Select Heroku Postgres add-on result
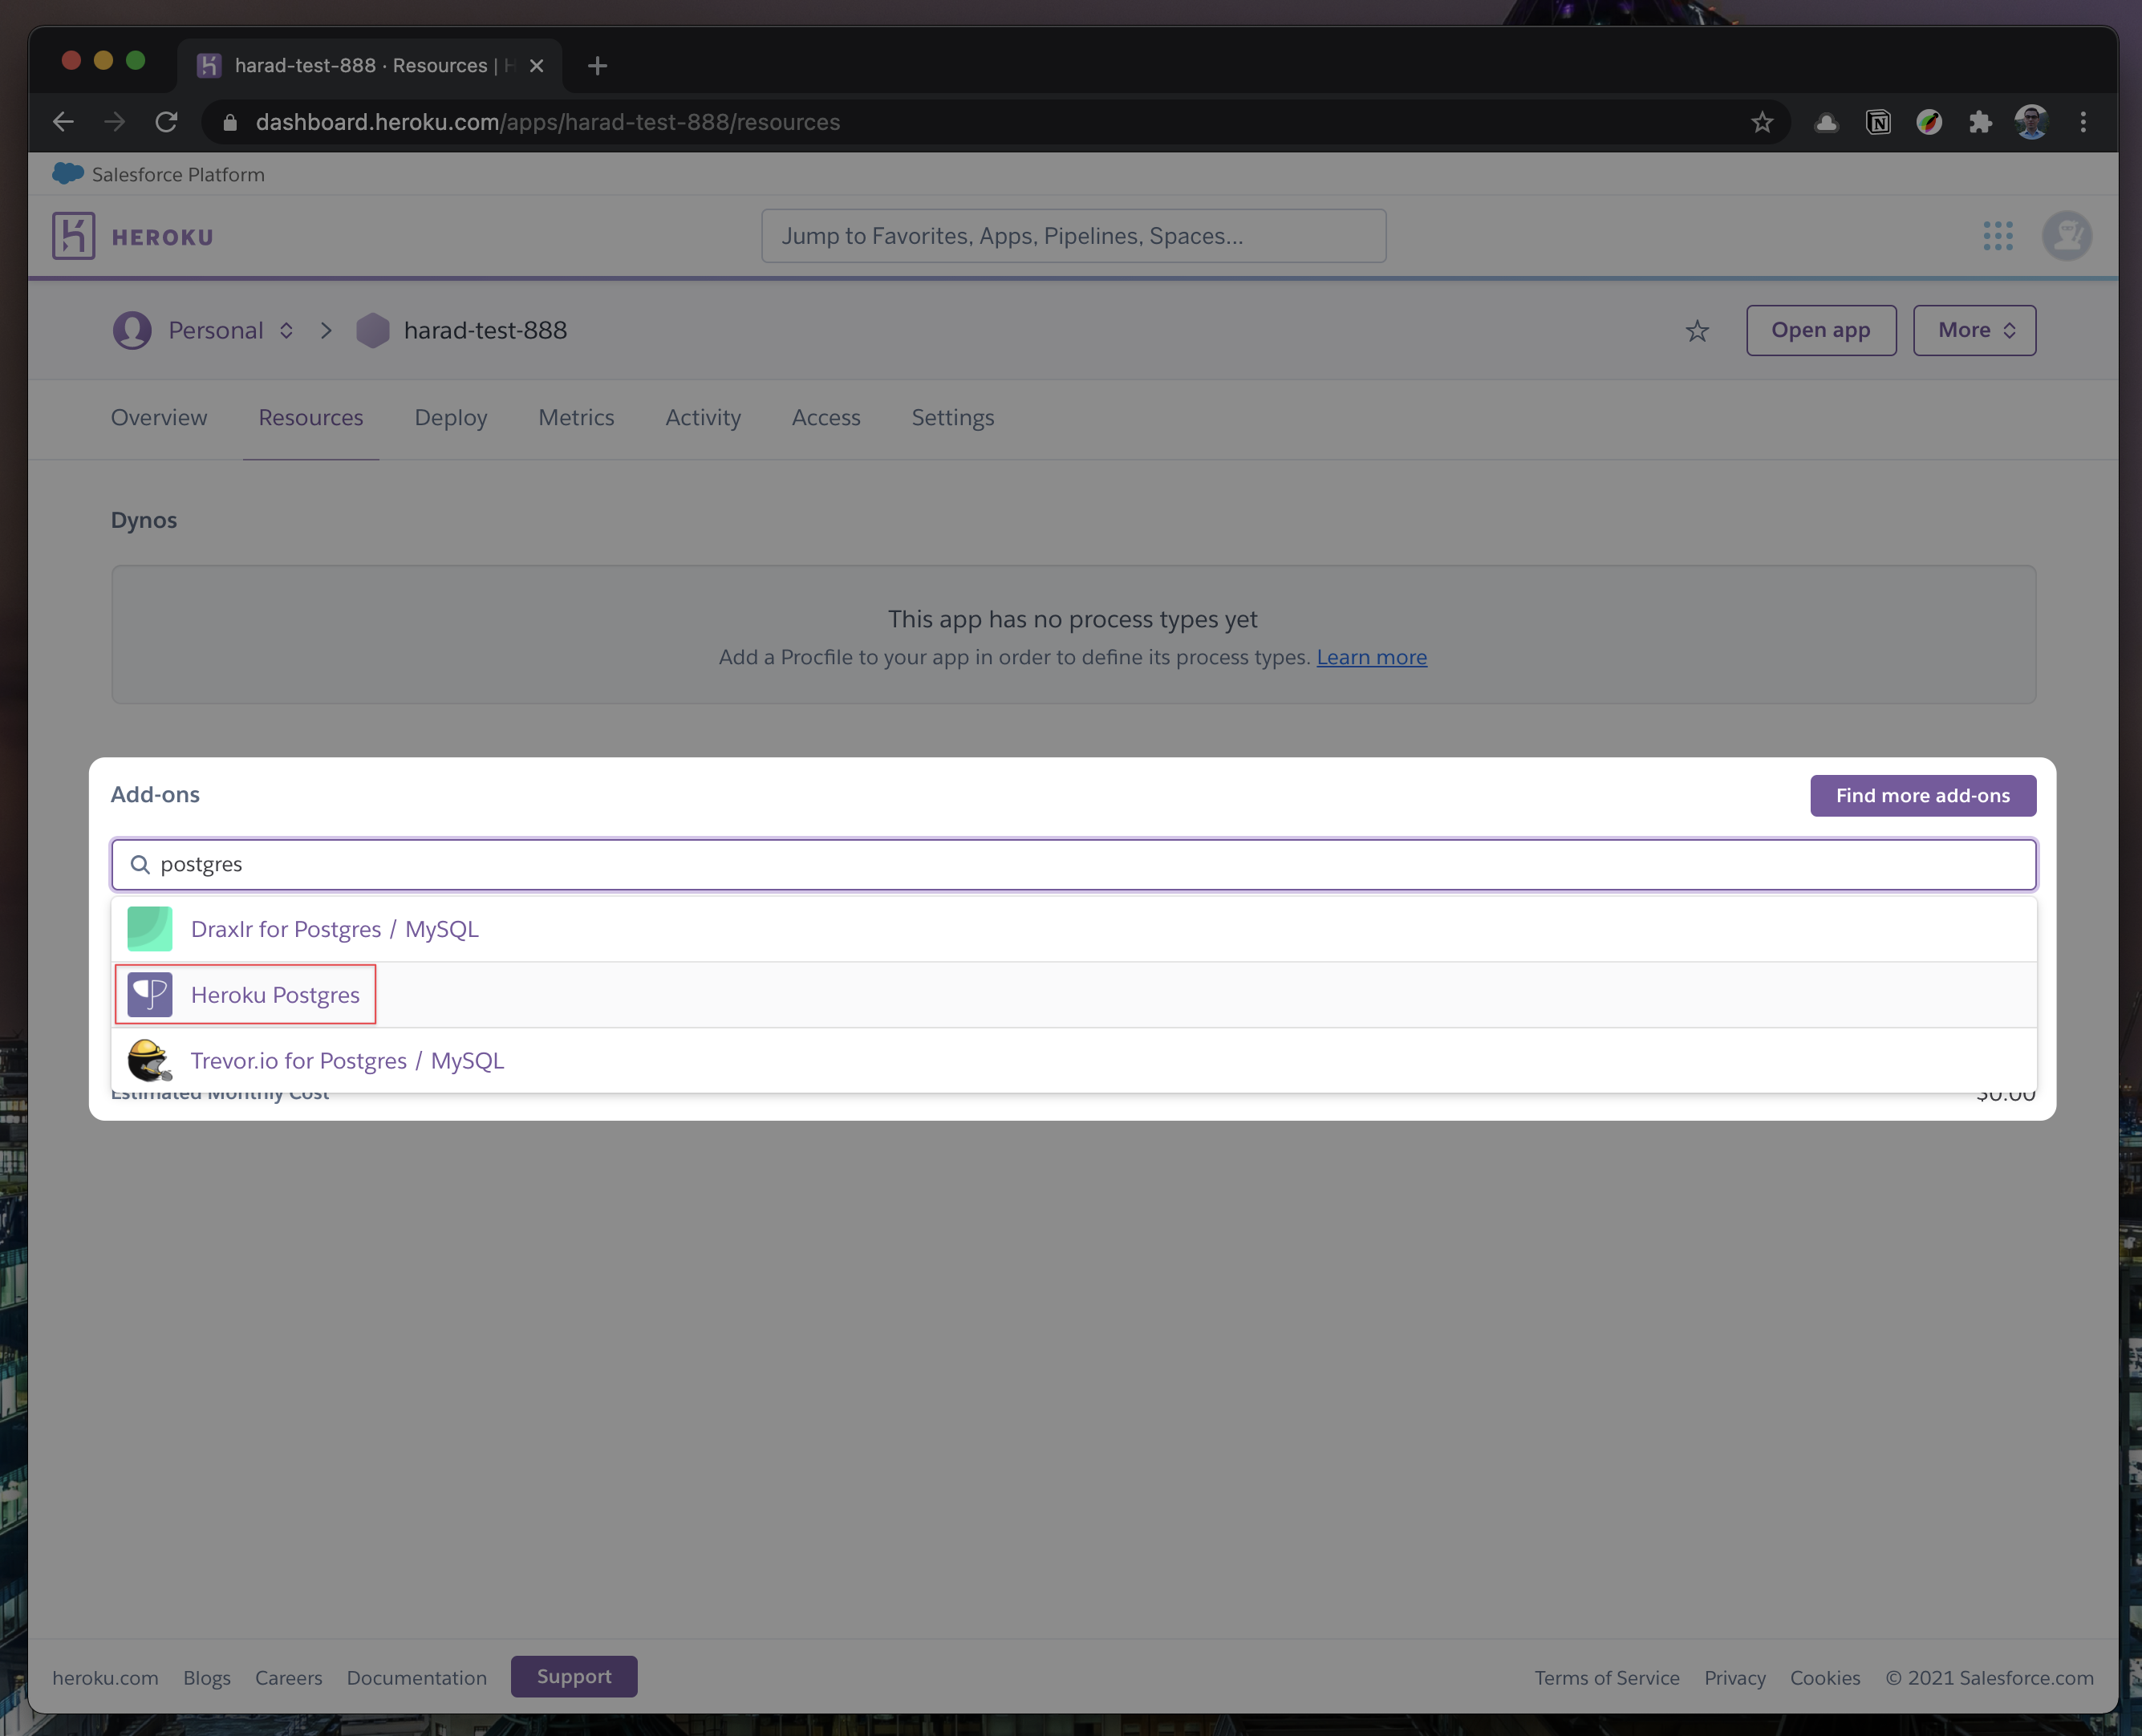Viewport: 2142px width, 1736px height. click(275, 995)
